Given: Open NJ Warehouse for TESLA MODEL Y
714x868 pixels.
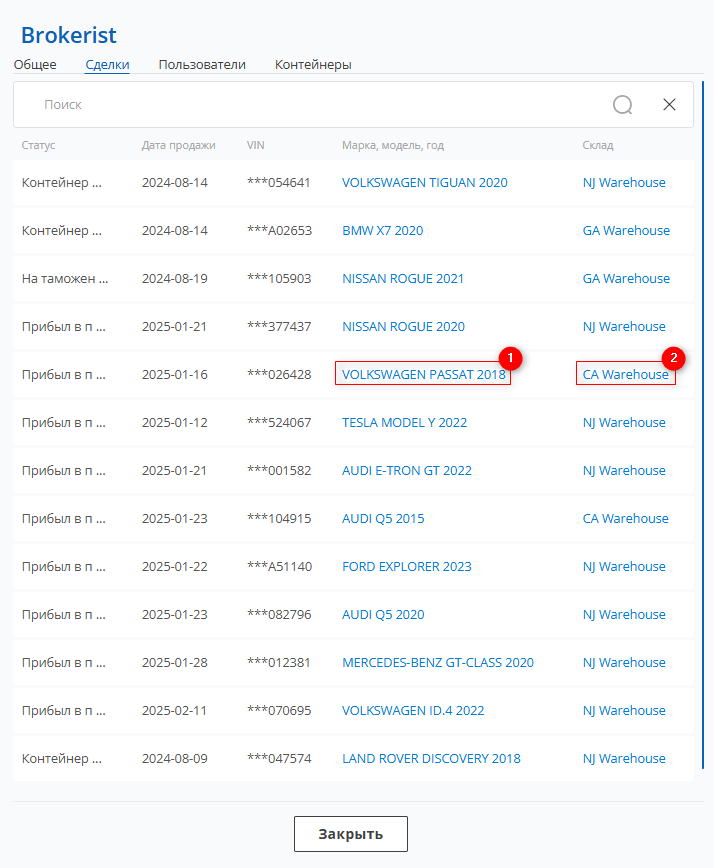Looking at the screenshot, I should [x=624, y=423].
